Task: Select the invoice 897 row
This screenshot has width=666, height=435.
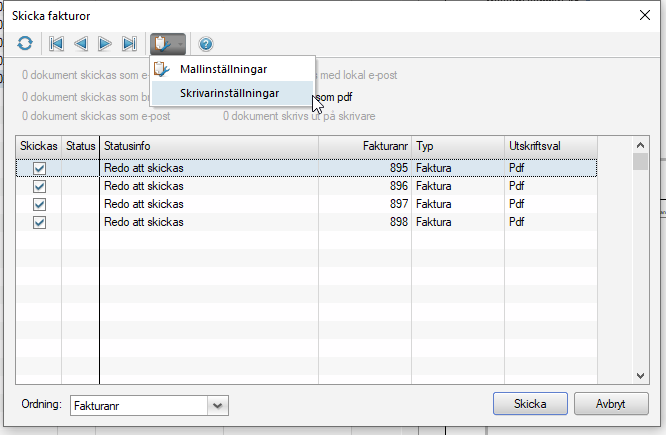Action: point(300,204)
